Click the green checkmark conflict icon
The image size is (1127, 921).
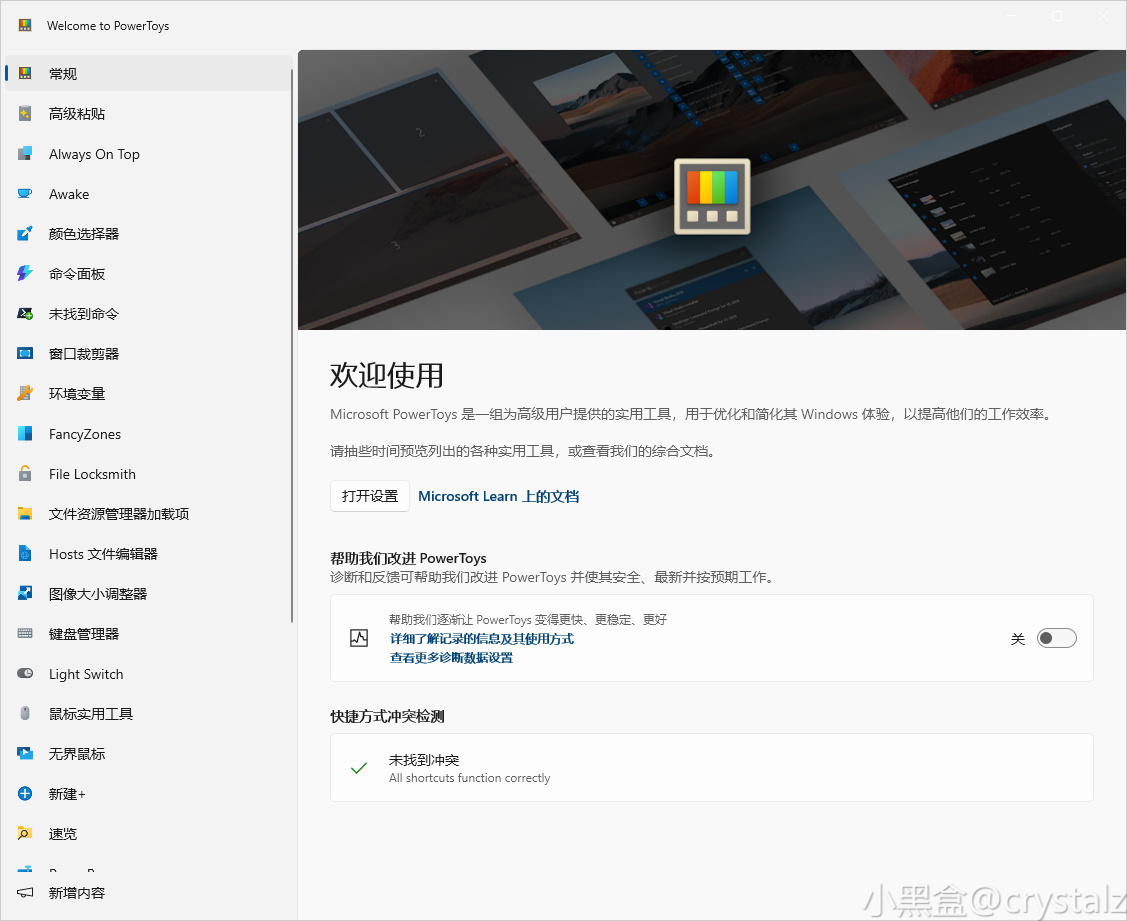(359, 768)
